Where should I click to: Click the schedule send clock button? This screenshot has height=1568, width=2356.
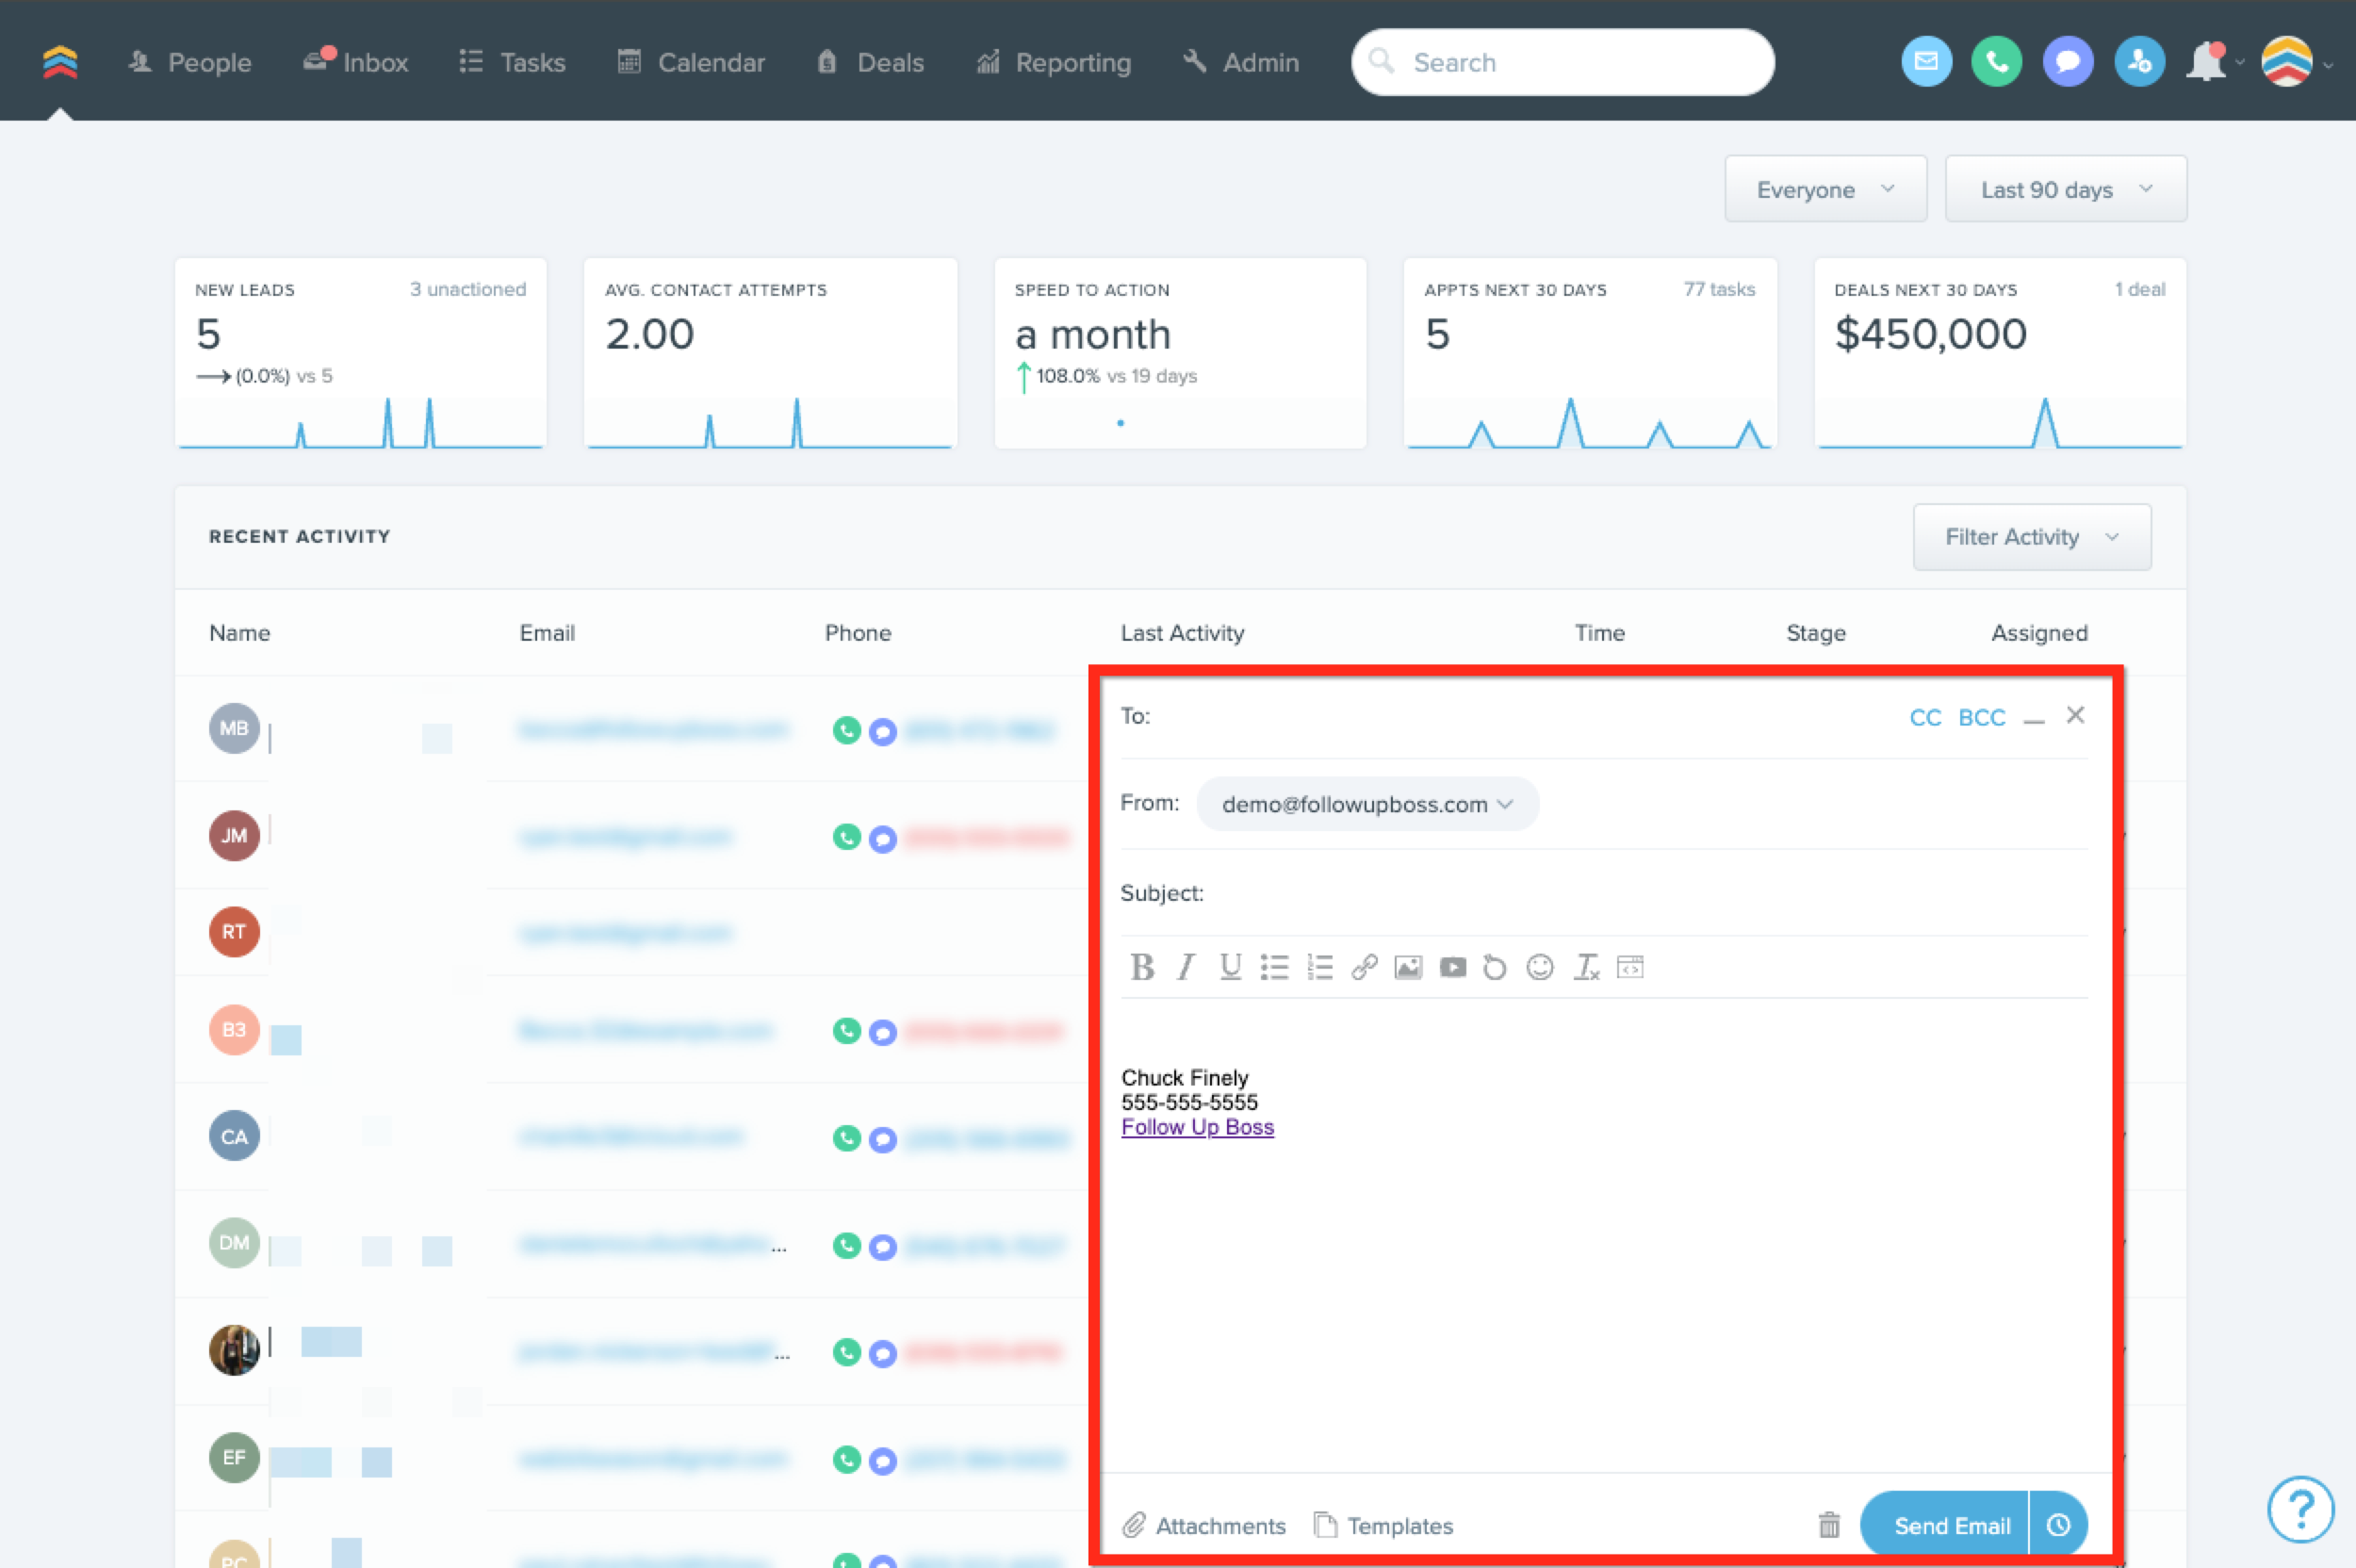[x=2058, y=1525]
